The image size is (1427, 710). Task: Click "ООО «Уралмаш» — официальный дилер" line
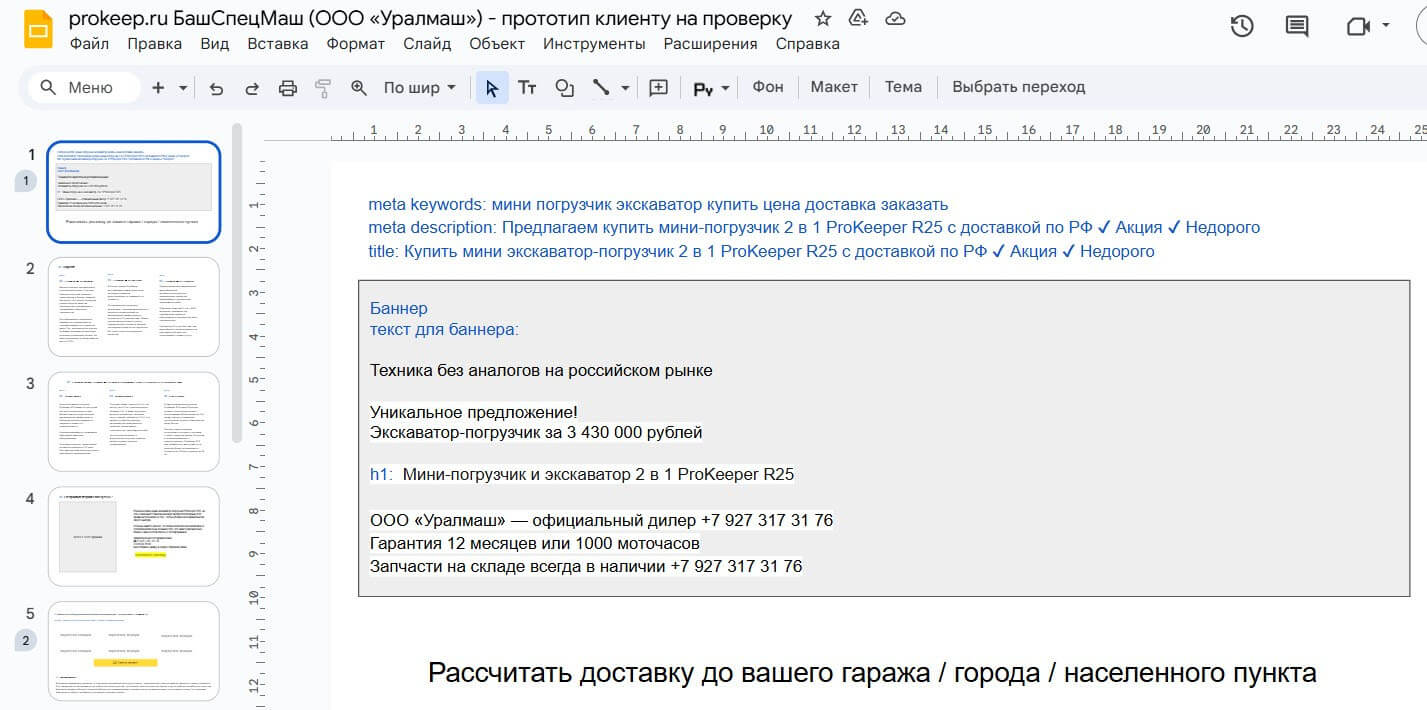coord(601,520)
